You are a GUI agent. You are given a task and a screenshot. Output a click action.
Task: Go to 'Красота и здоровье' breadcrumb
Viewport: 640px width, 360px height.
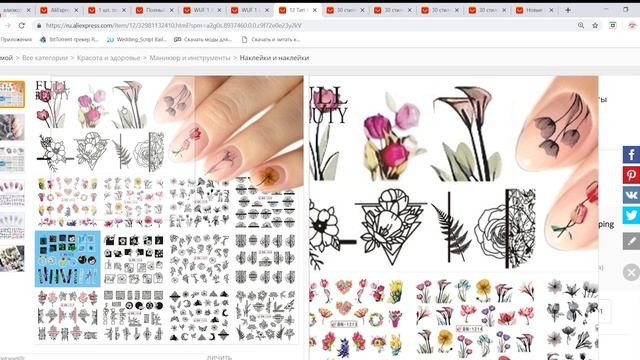coord(109,58)
